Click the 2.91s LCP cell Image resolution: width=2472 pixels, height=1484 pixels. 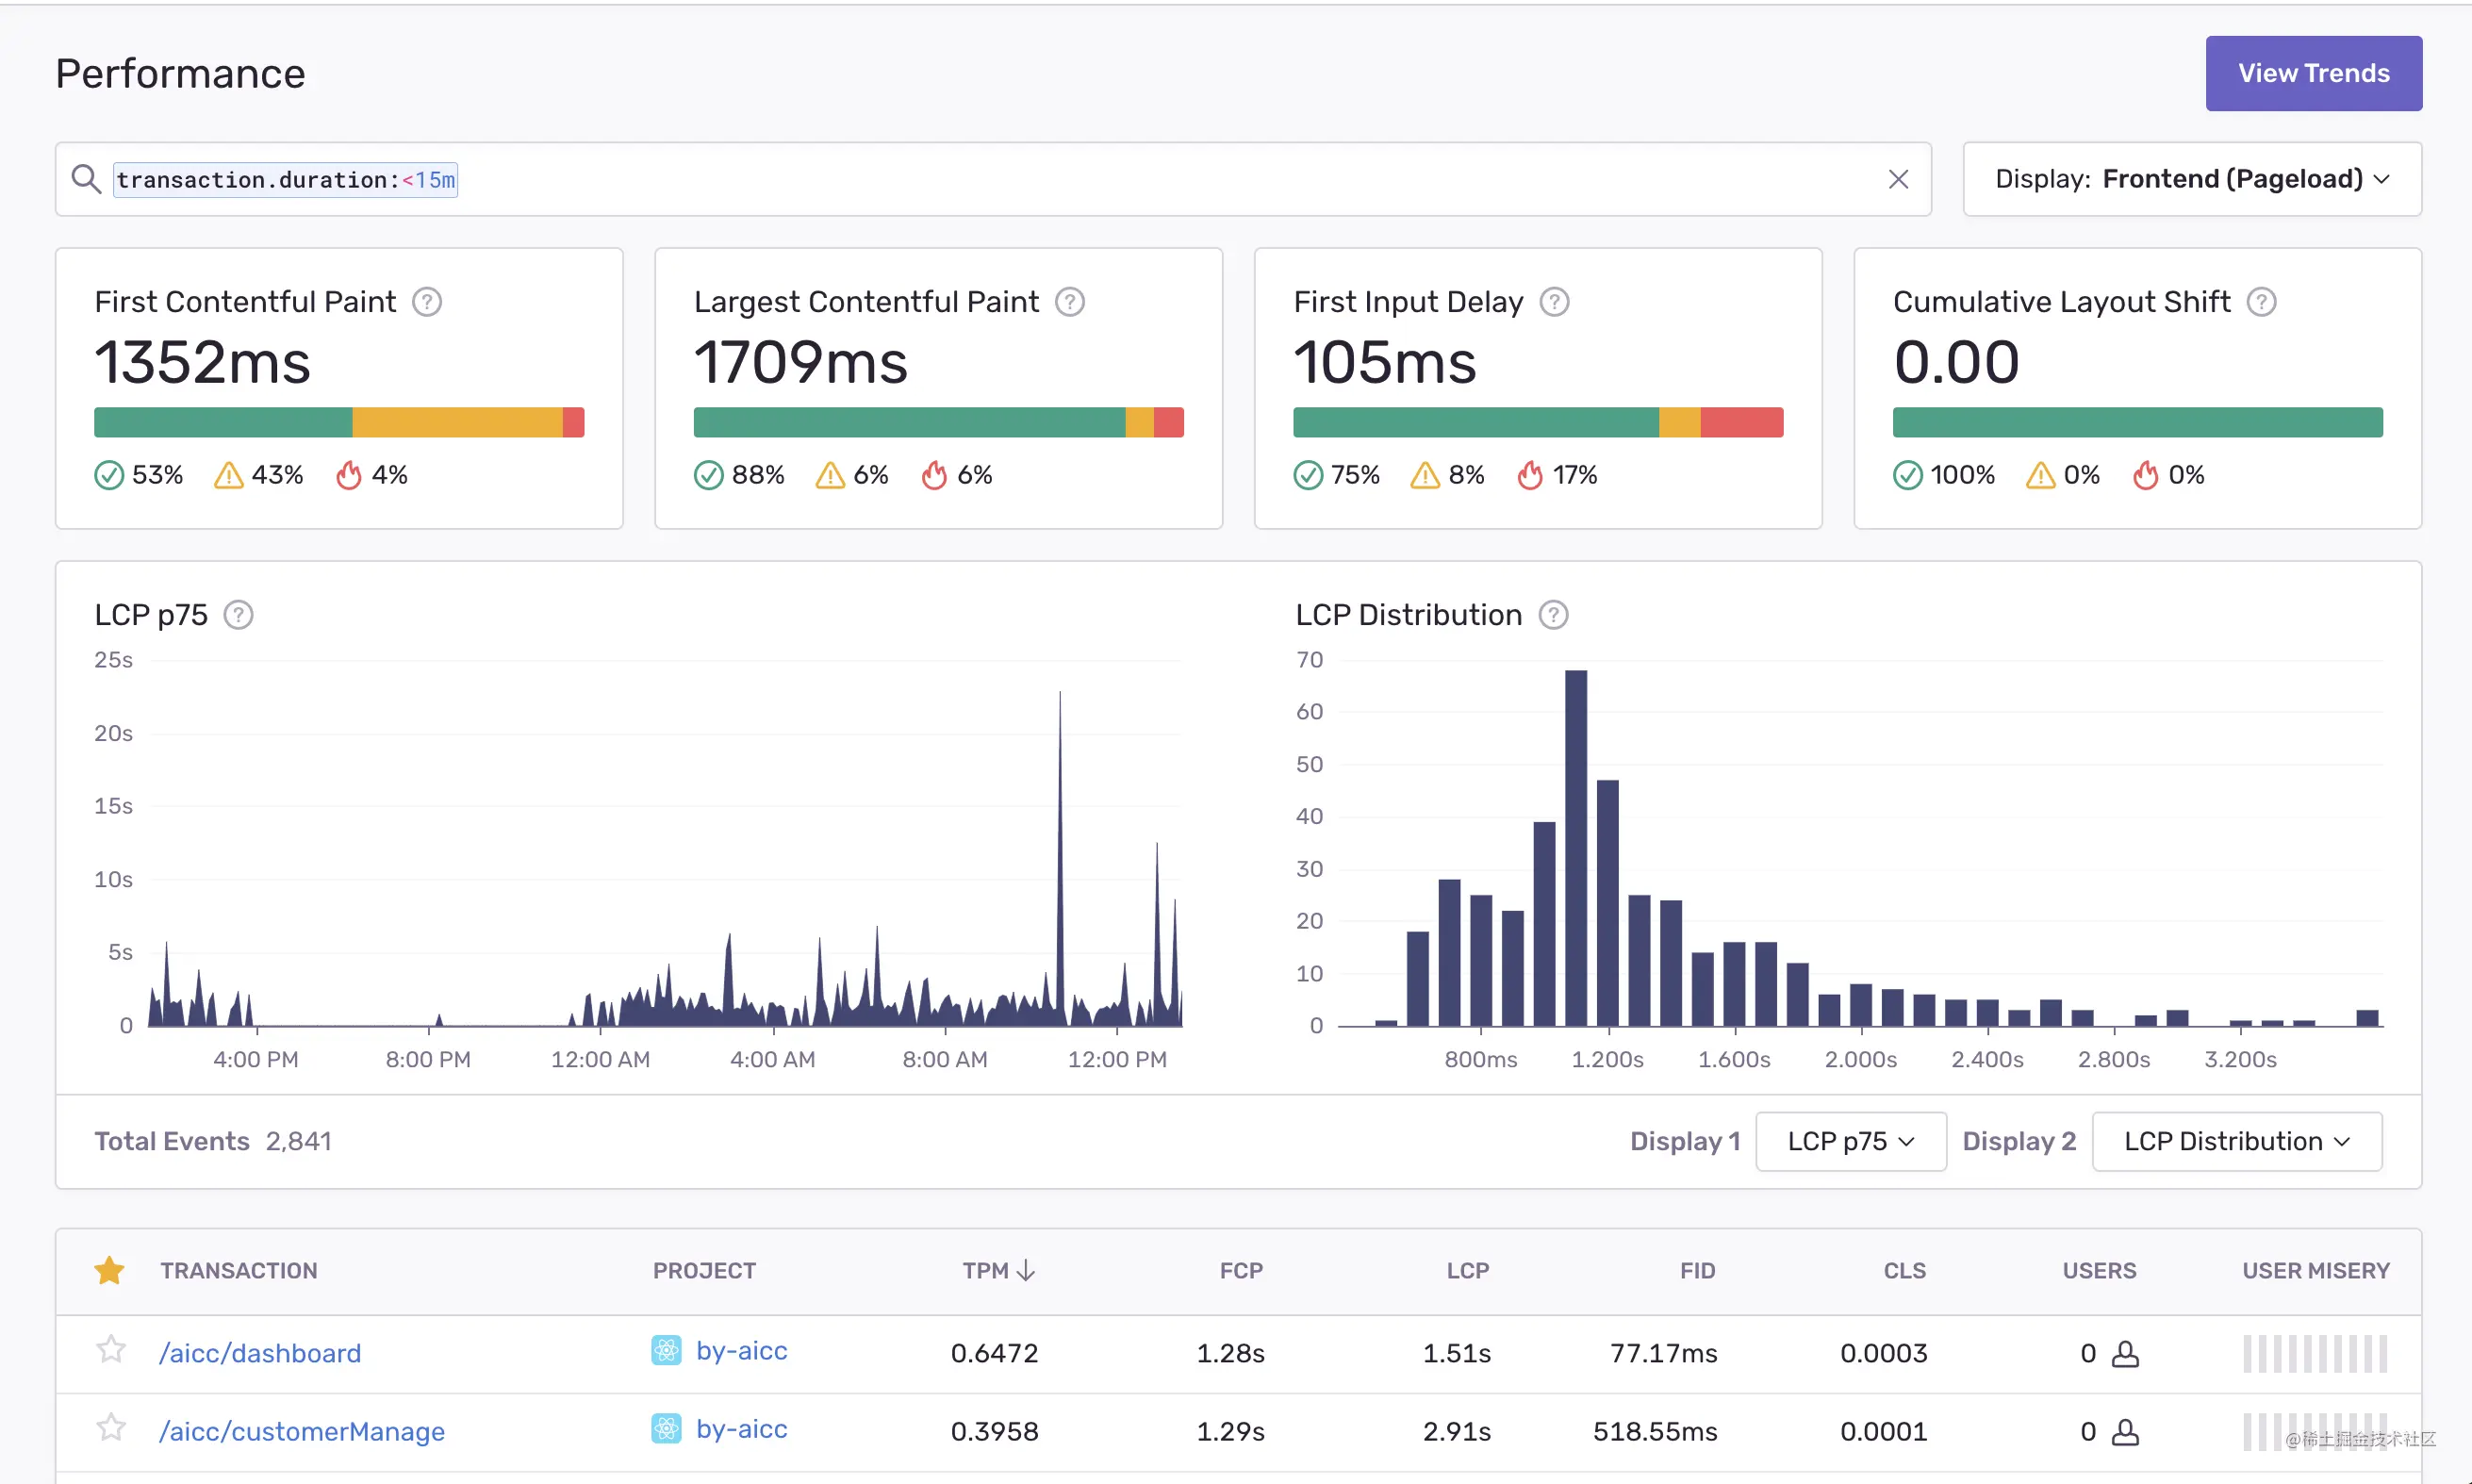[x=1457, y=1431]
